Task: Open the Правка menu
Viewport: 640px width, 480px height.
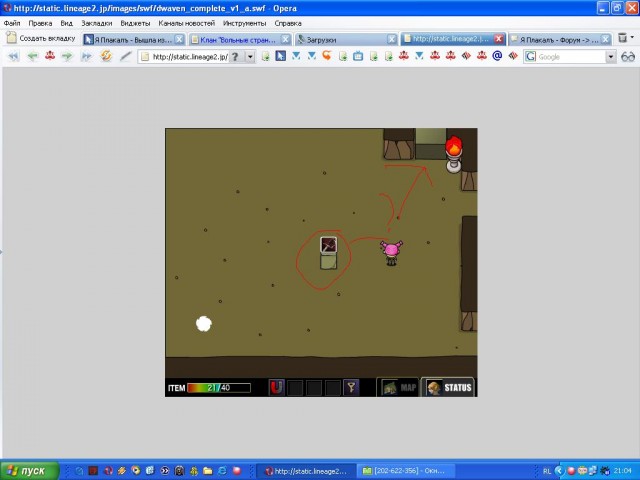Action: pyautogui.click(x=40, y=23)
